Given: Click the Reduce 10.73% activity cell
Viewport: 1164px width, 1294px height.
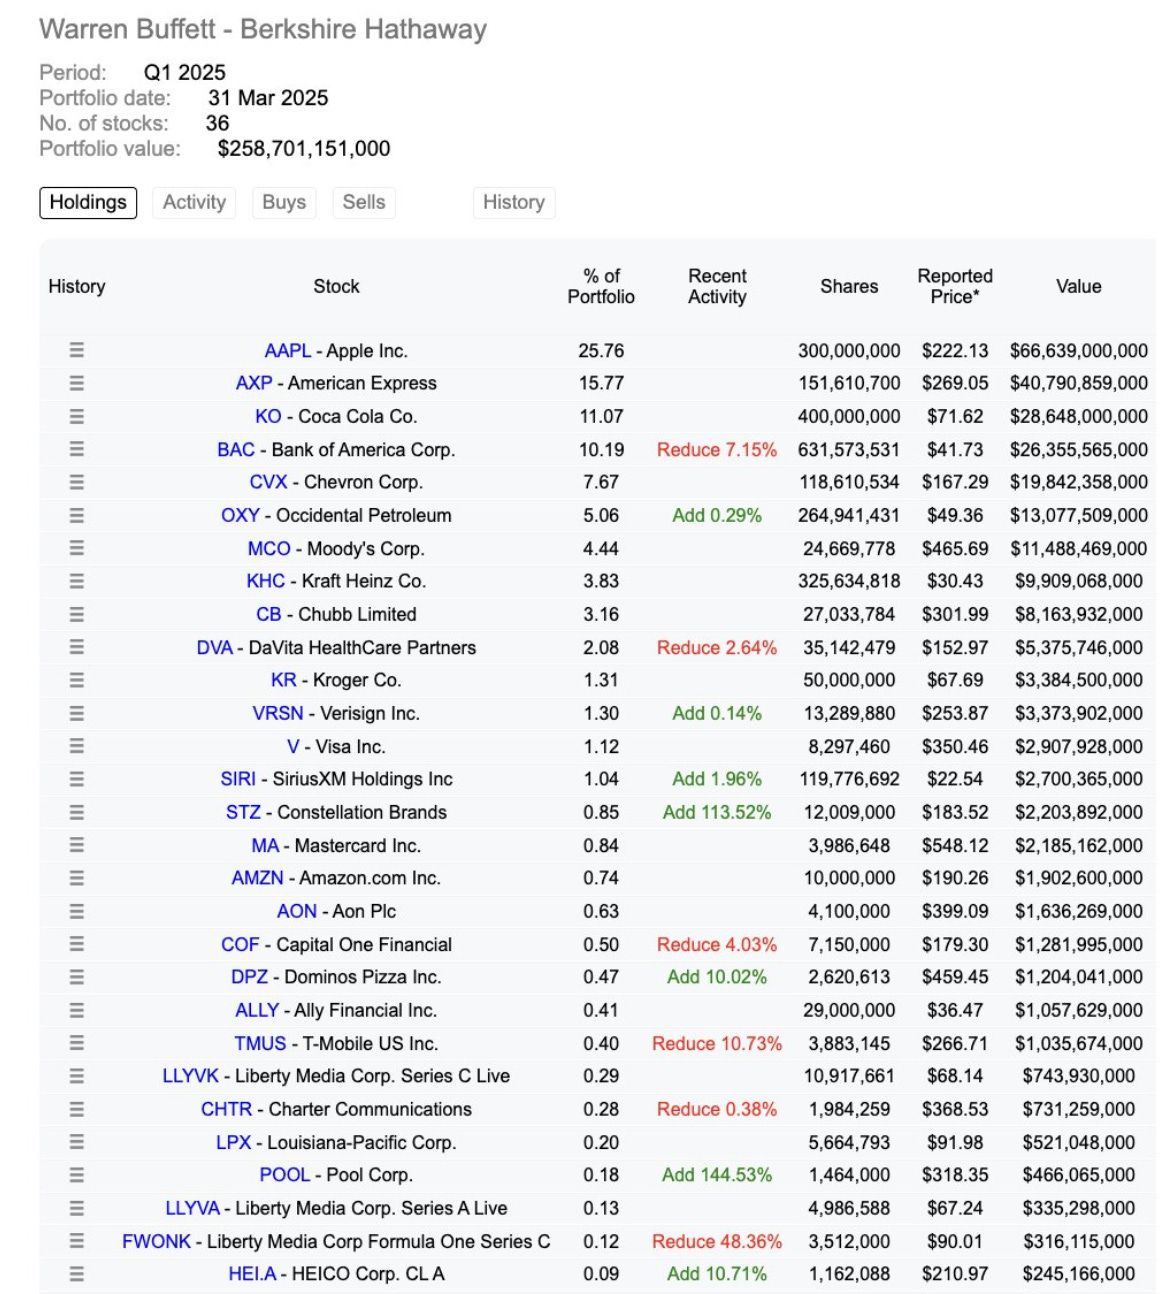Looking at the screenshot, I should pyautogui.click(x=717, y=1044).
